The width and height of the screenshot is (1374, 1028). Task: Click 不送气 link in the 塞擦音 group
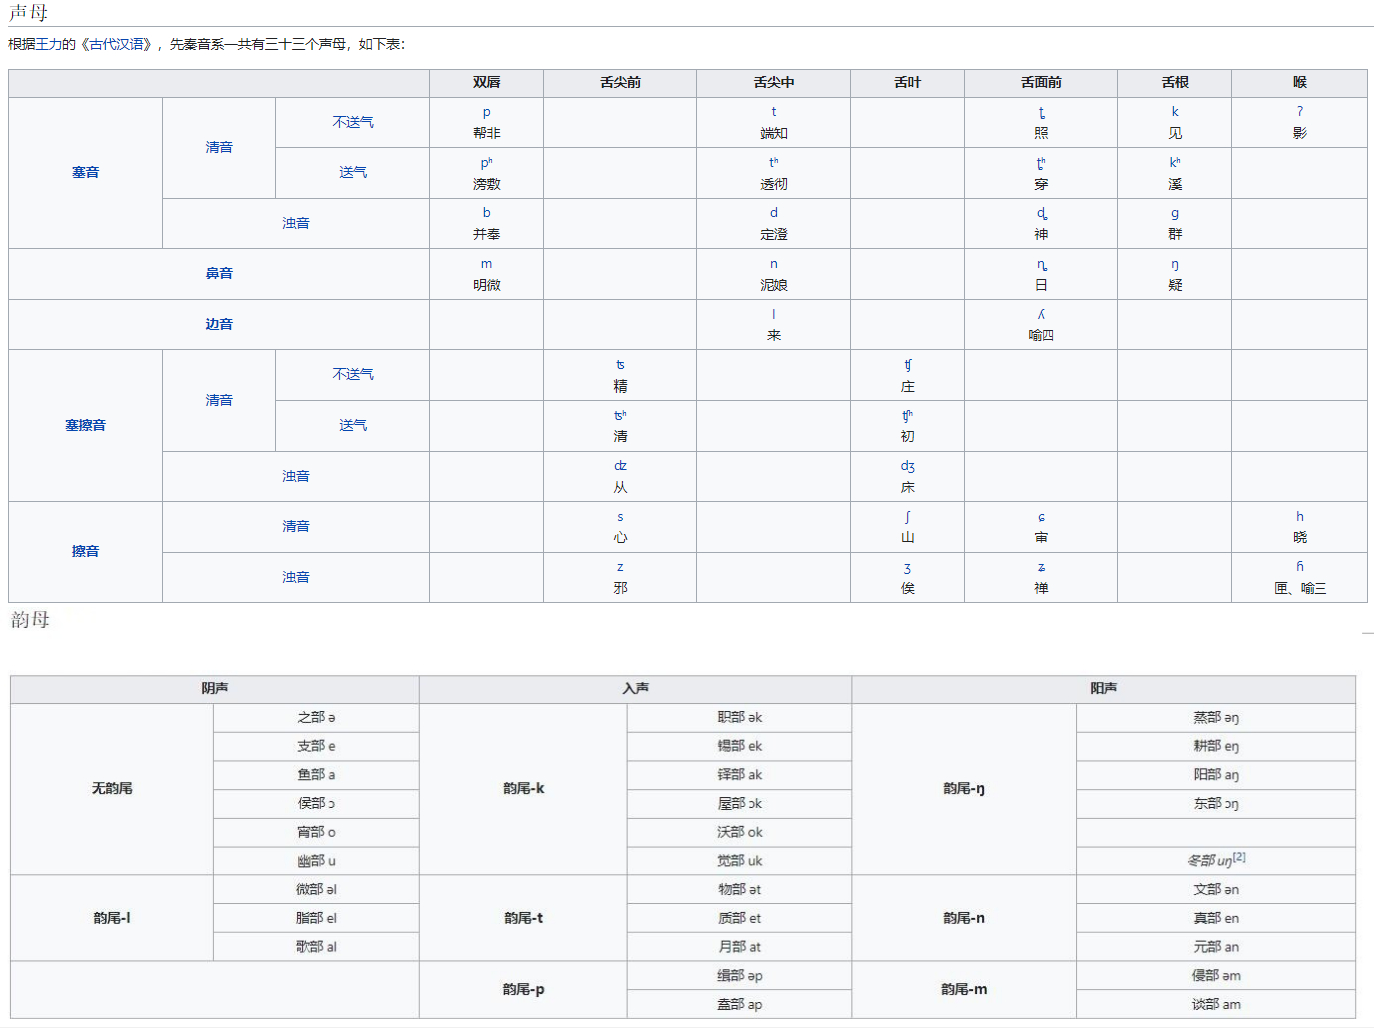coord(353,375)
